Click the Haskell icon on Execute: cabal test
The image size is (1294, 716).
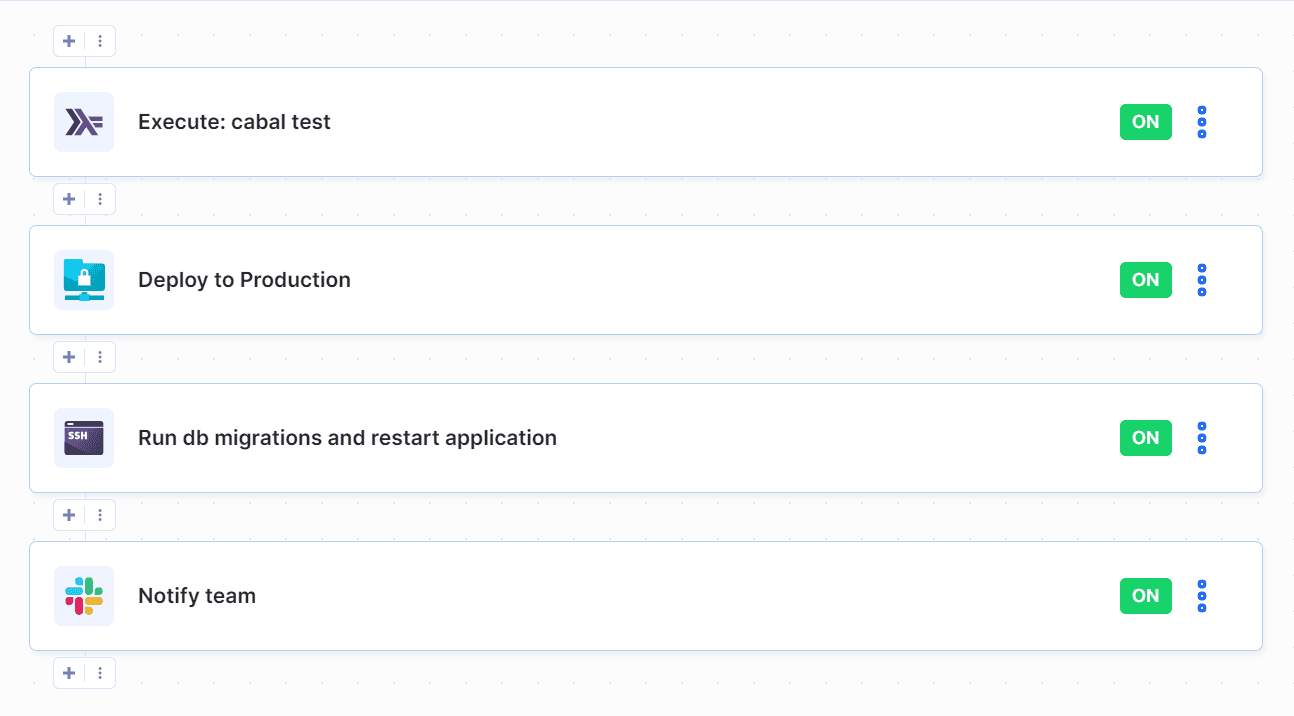(84, 122)
